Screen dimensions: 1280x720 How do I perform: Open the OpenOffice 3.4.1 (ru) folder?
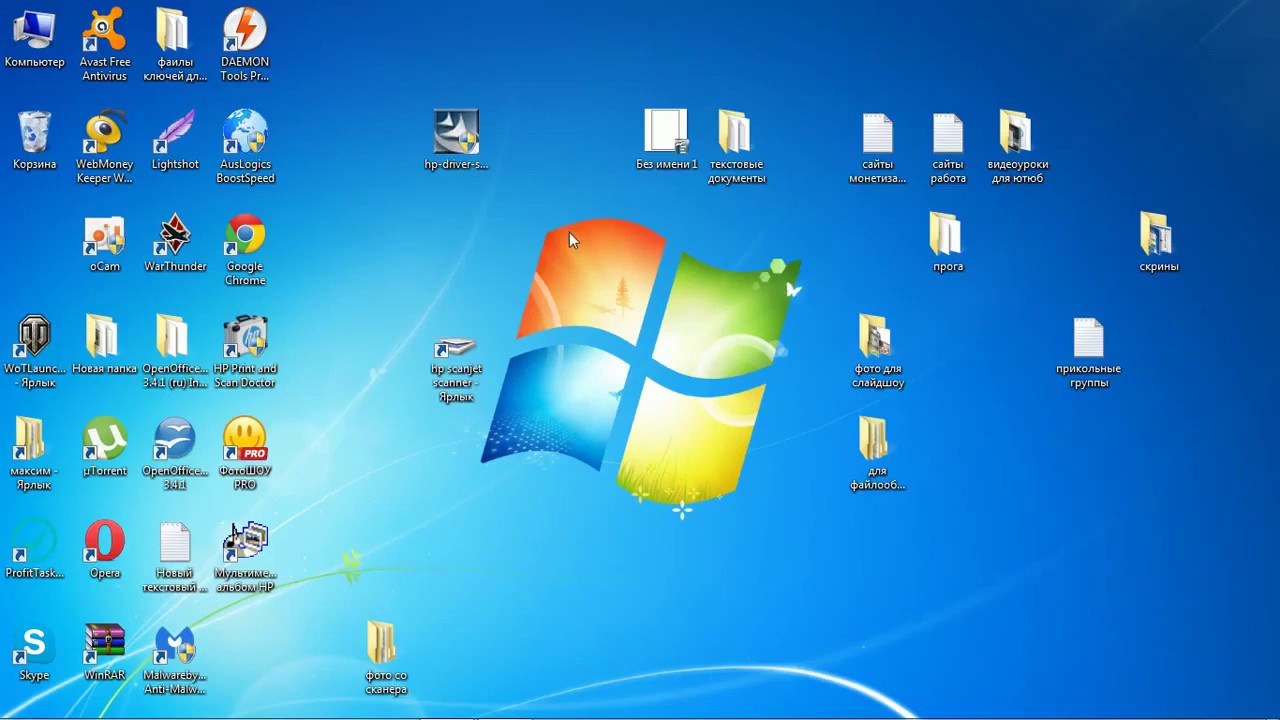point(175,353)
